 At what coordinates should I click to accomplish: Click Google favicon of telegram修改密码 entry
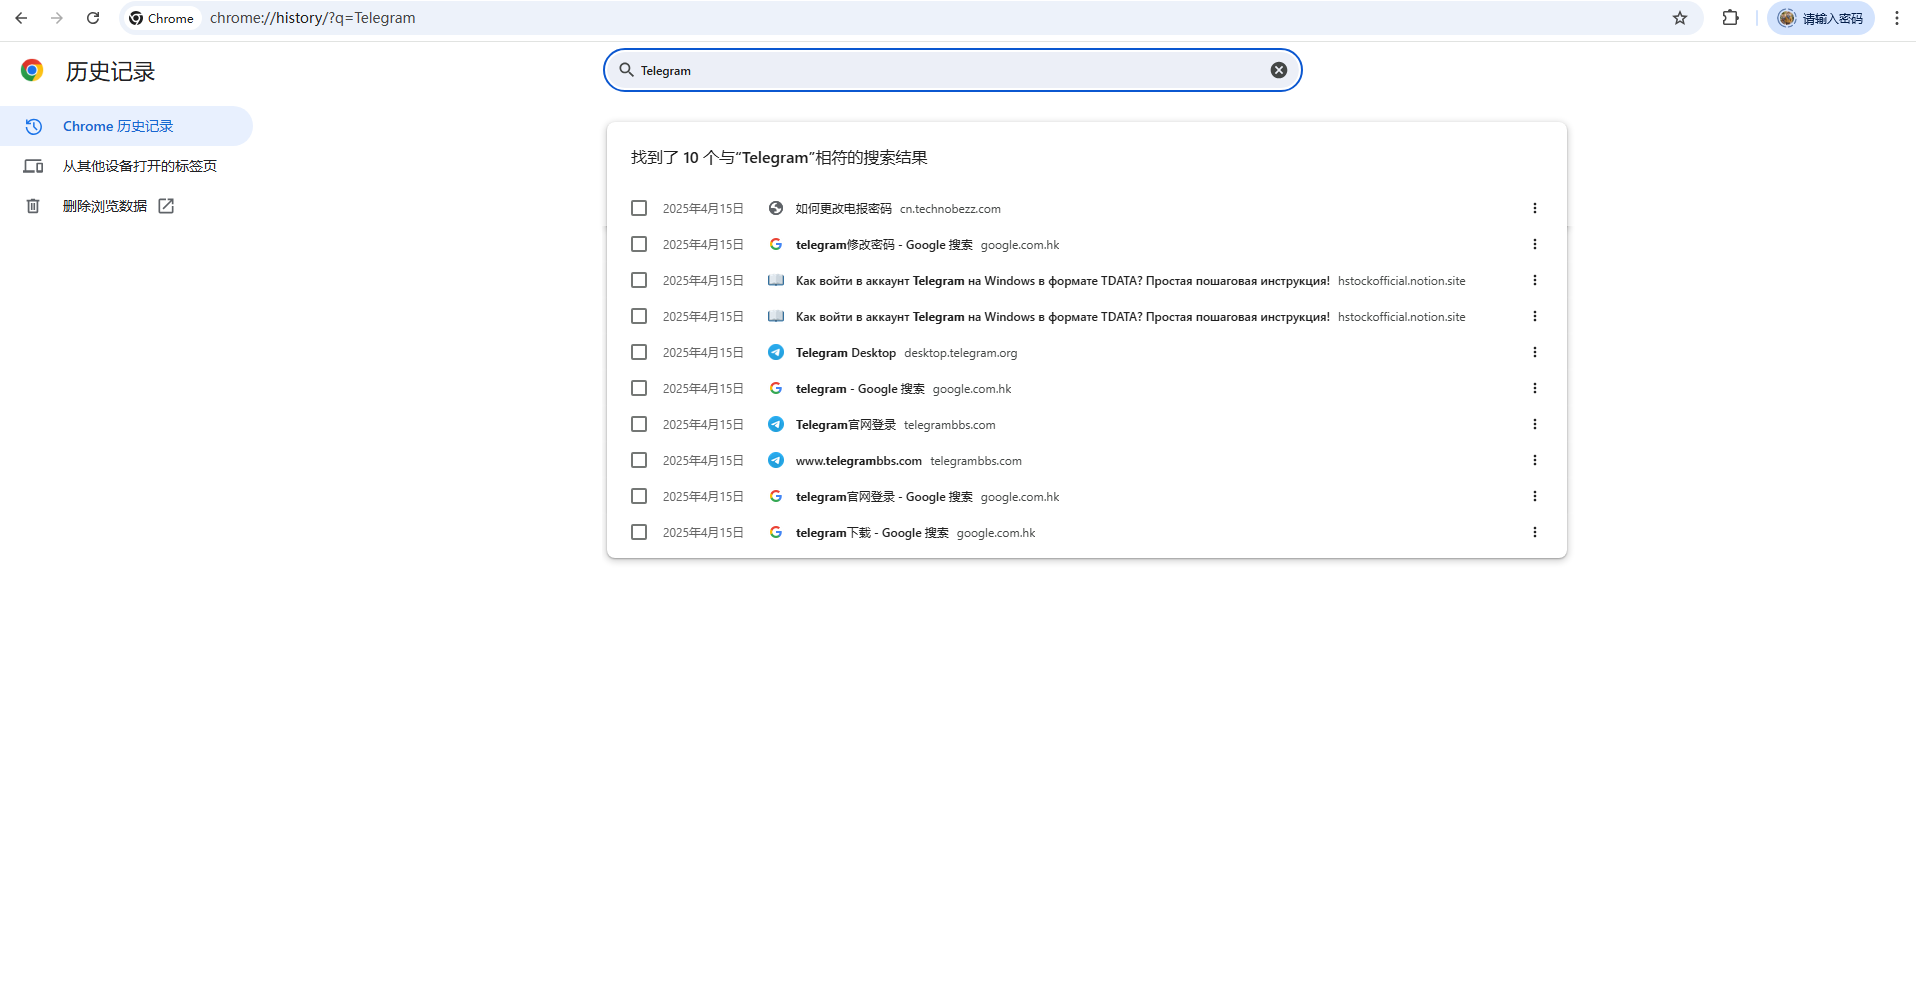coord(775,244)
